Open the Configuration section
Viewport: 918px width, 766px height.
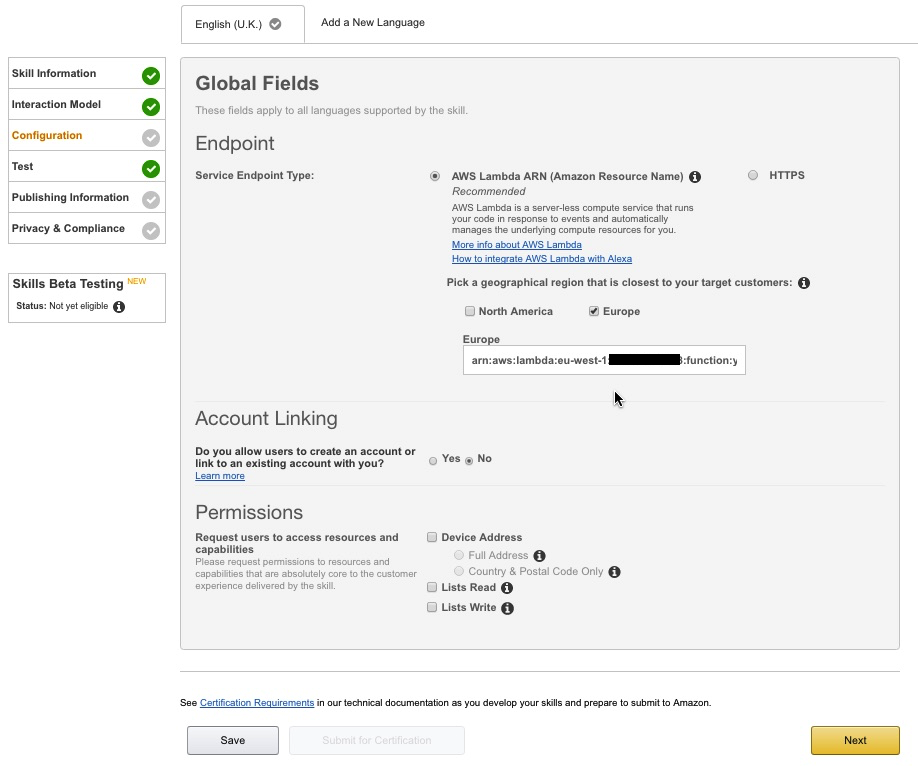tap(87, 135)
